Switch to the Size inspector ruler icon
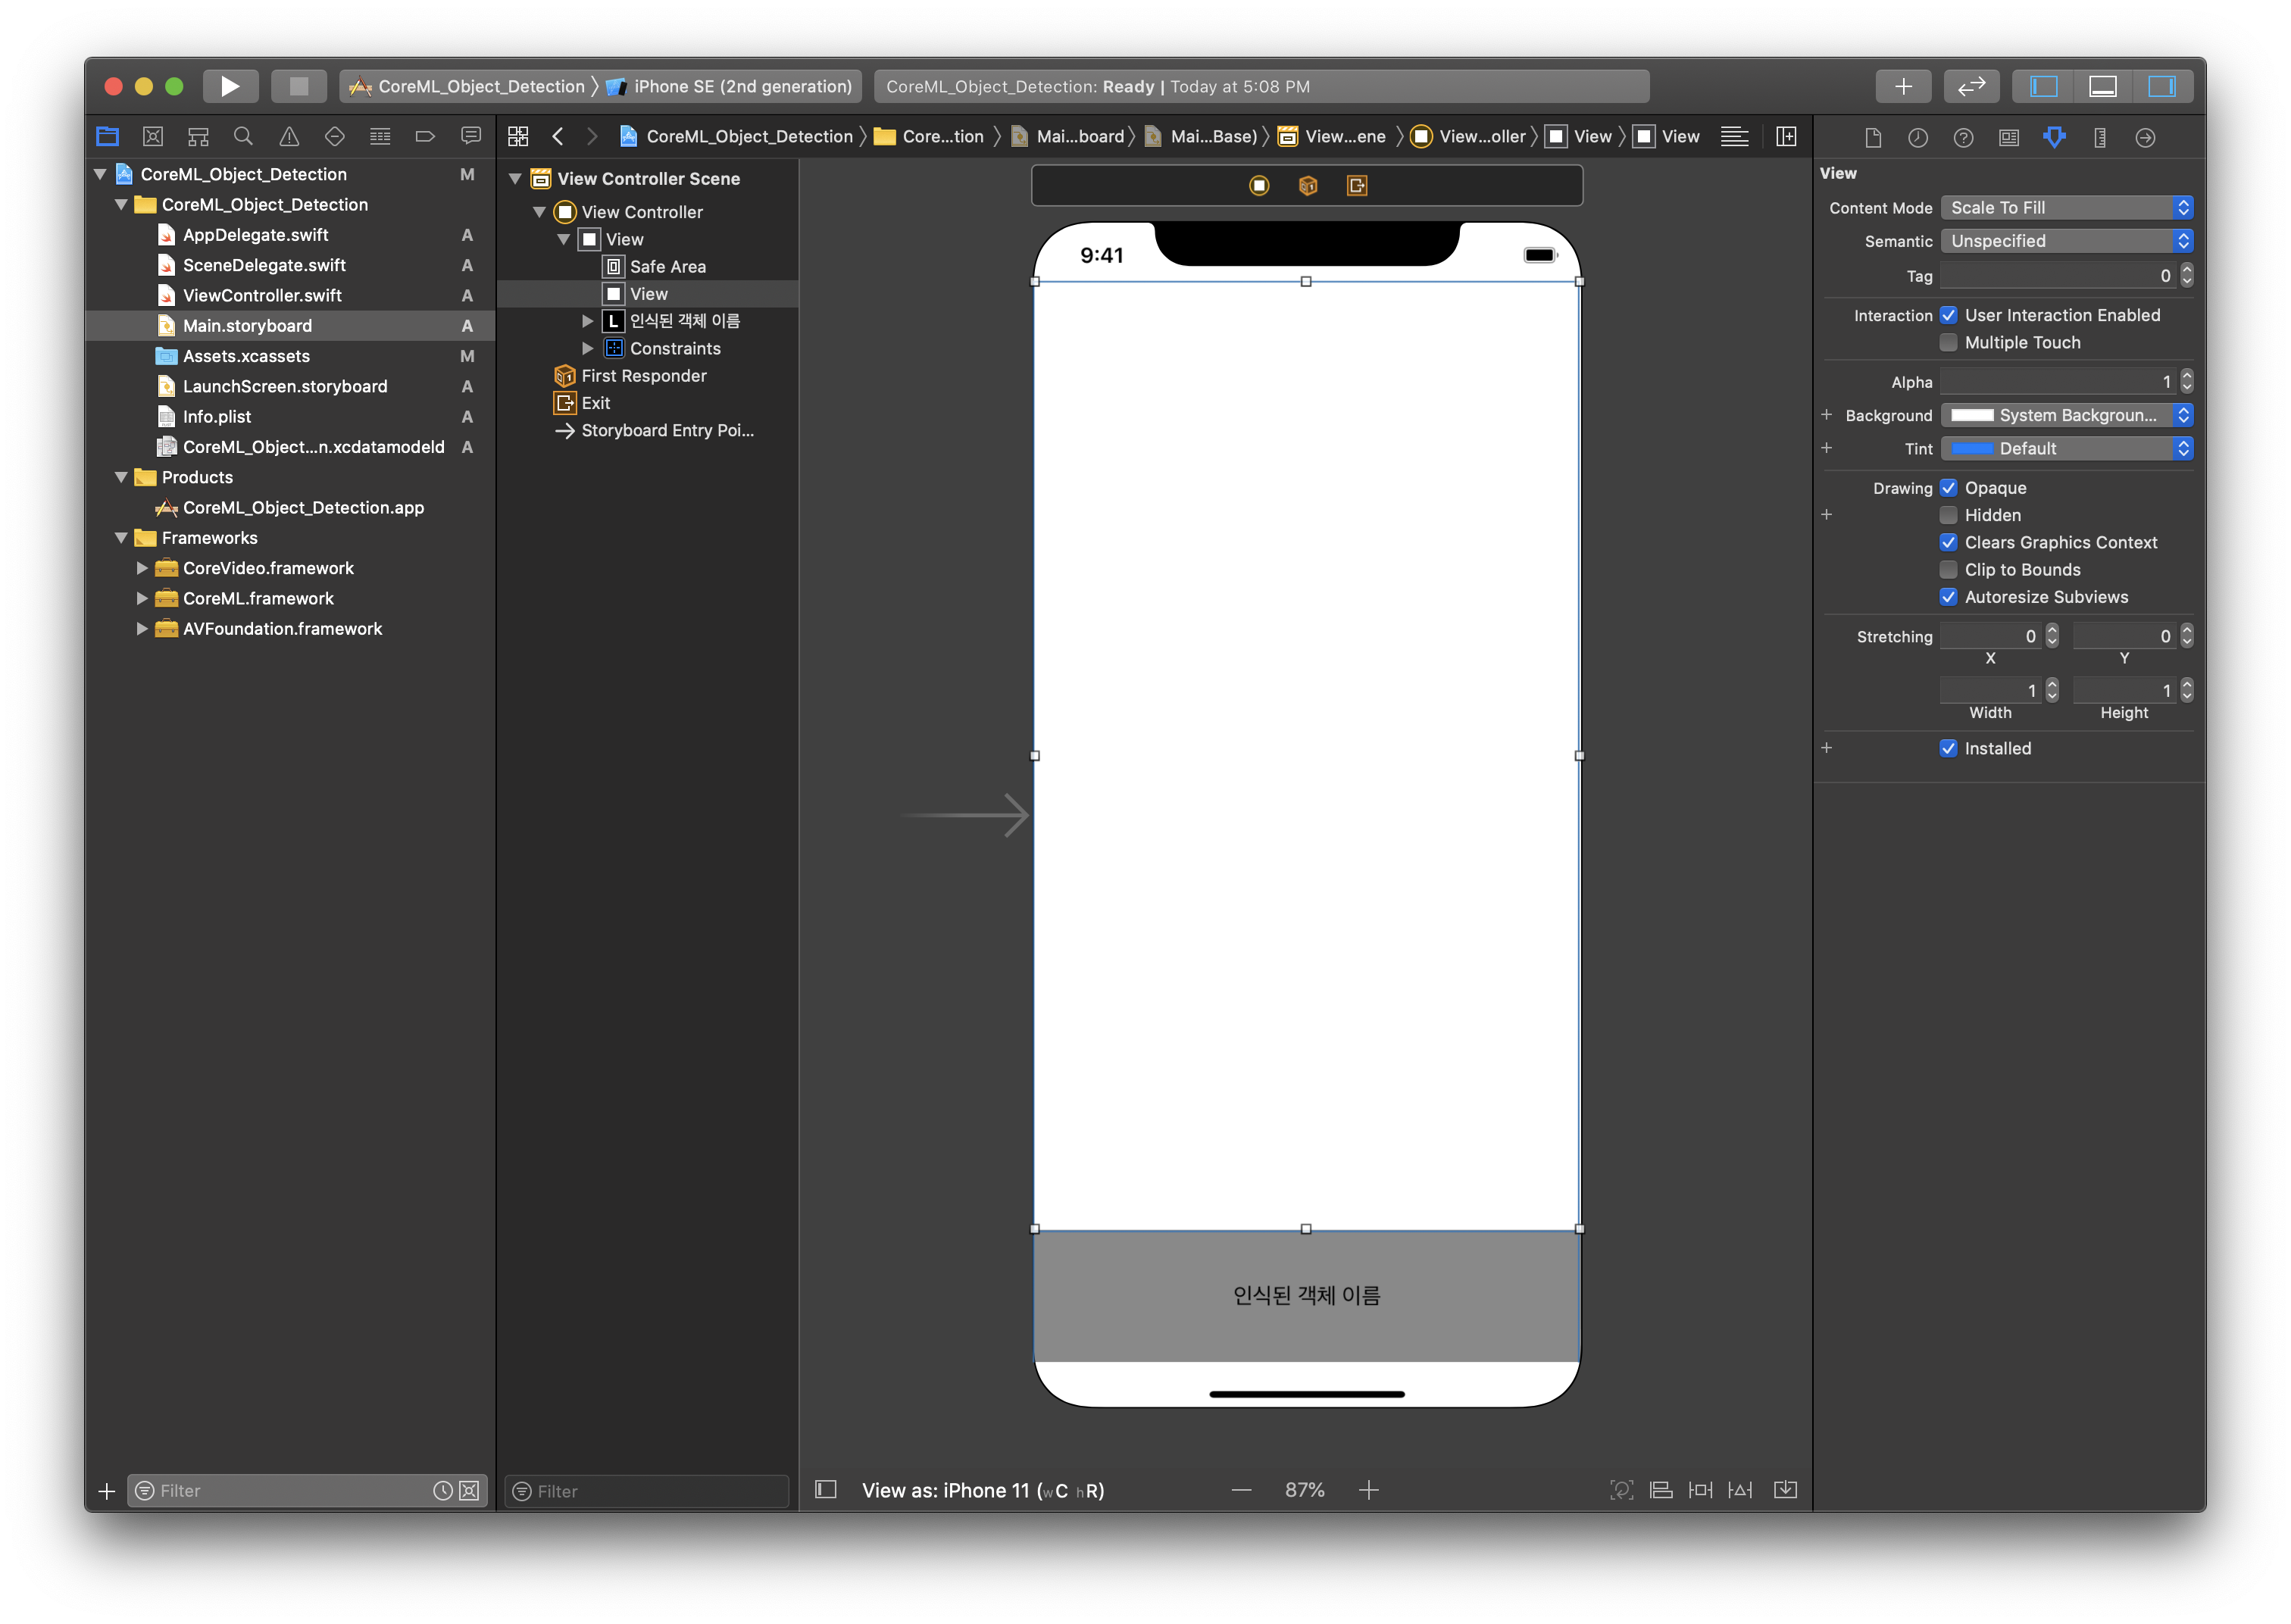Viewport: 2291px width, 1624px height. (2100, 137)
